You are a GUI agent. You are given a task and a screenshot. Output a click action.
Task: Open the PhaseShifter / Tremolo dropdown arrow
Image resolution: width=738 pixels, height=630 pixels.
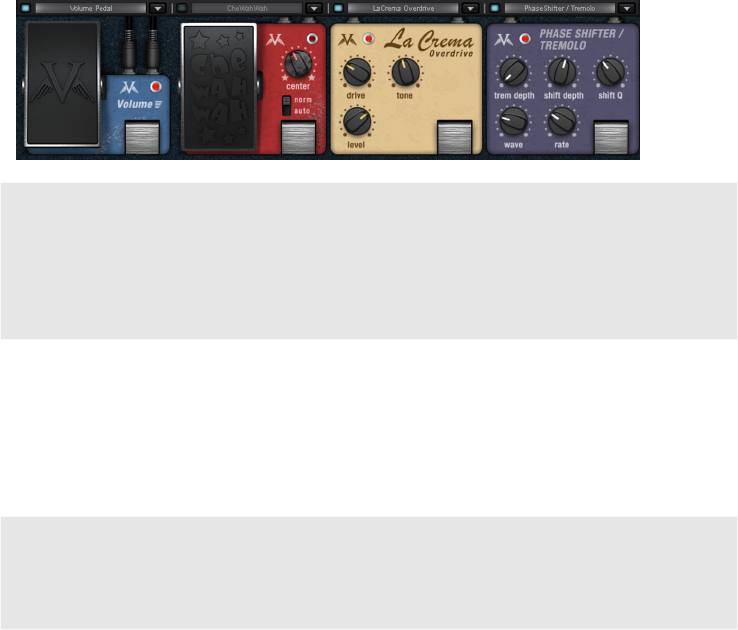pyautogui.click(x=626, y=8)
